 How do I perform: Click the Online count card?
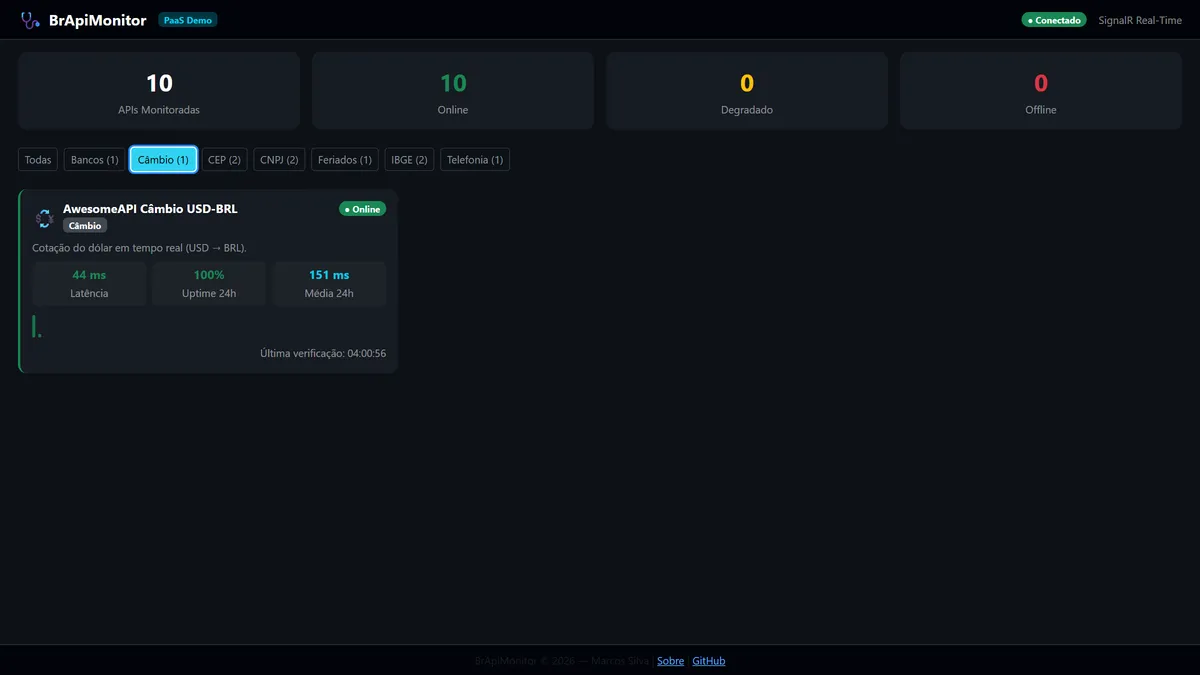(453, 91)
